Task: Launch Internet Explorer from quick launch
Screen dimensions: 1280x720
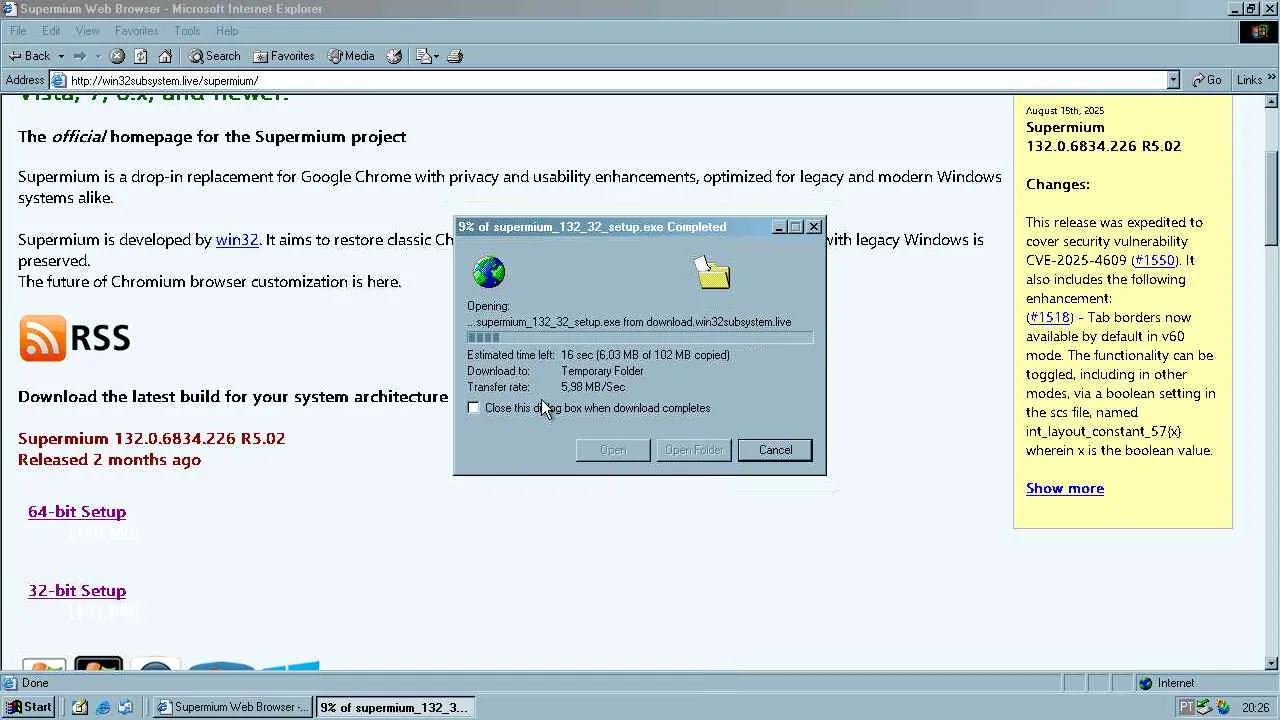Action: [103, 707]
